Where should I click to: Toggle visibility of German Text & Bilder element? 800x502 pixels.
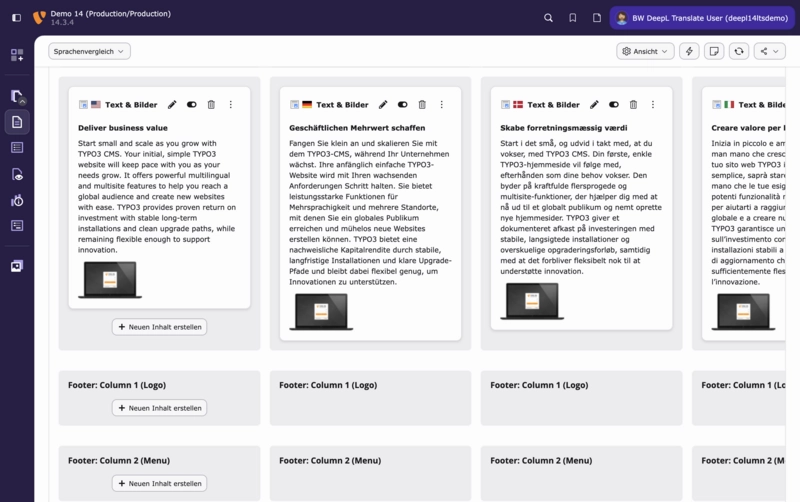tap(403, 105)
